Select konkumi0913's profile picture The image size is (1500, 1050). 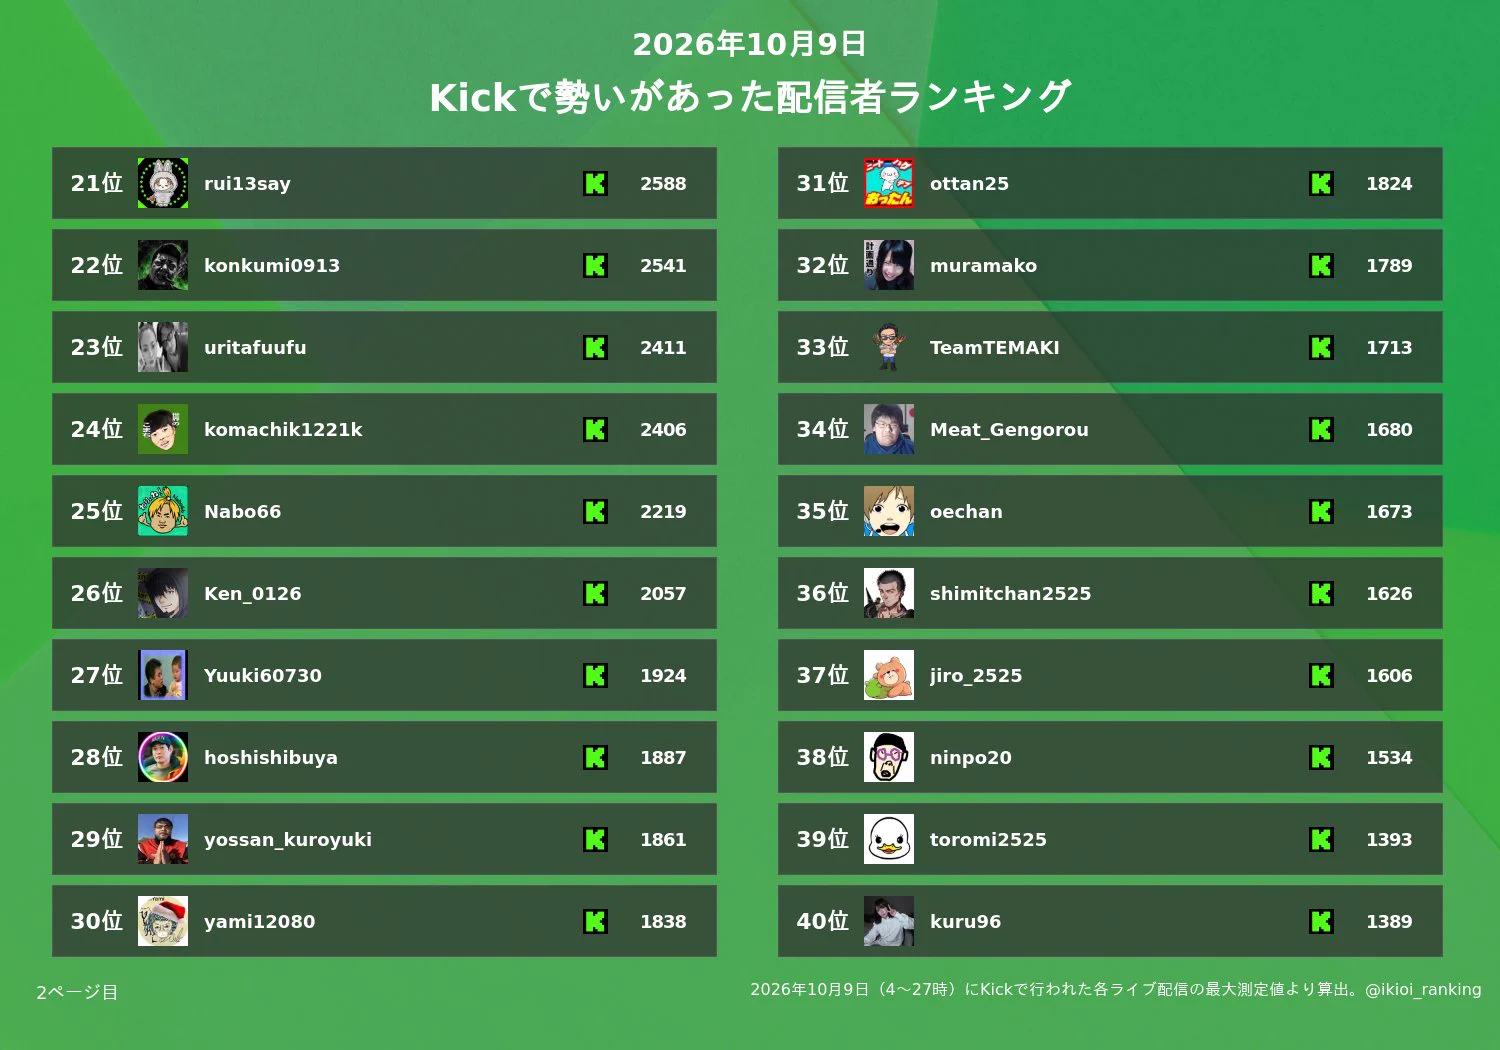pyautogui.click(x=163, y=265)
